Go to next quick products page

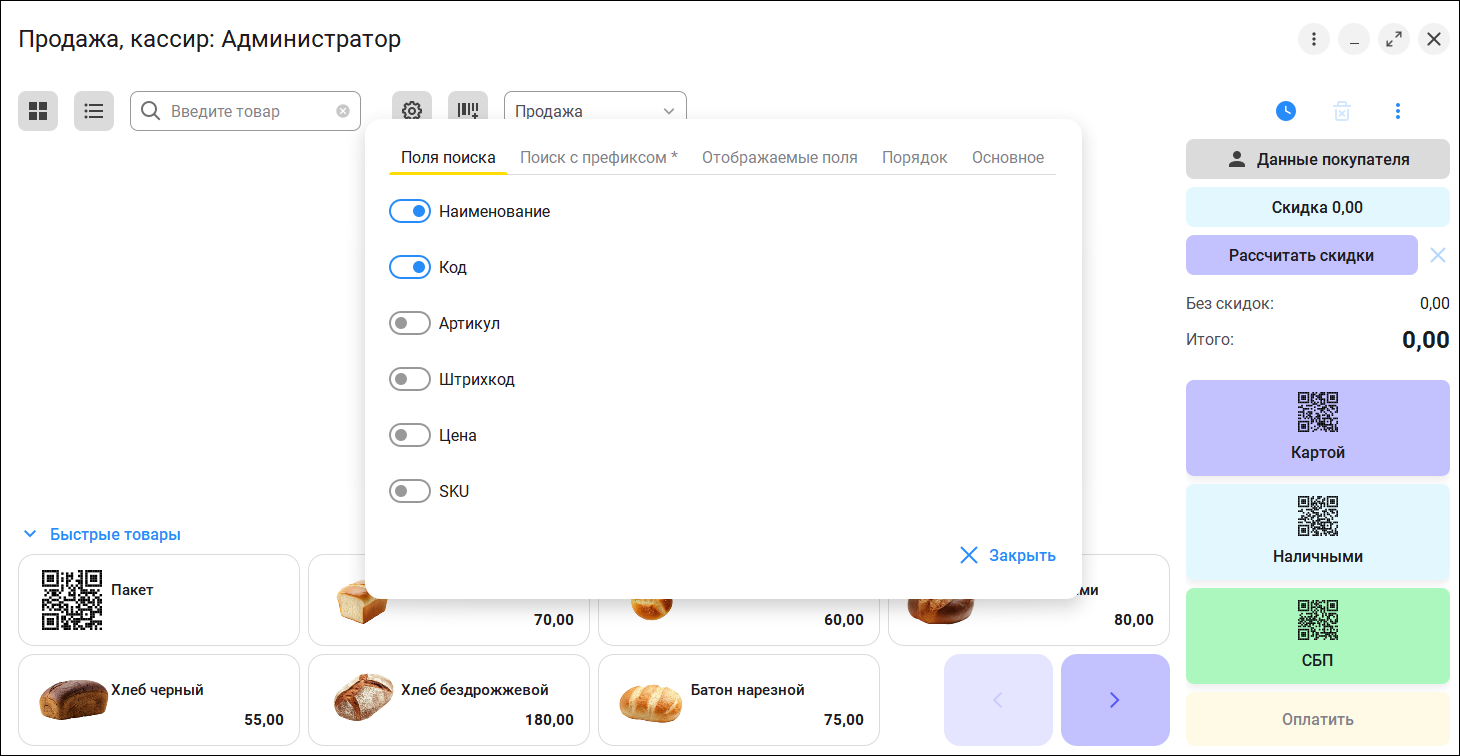(1115, 700)
